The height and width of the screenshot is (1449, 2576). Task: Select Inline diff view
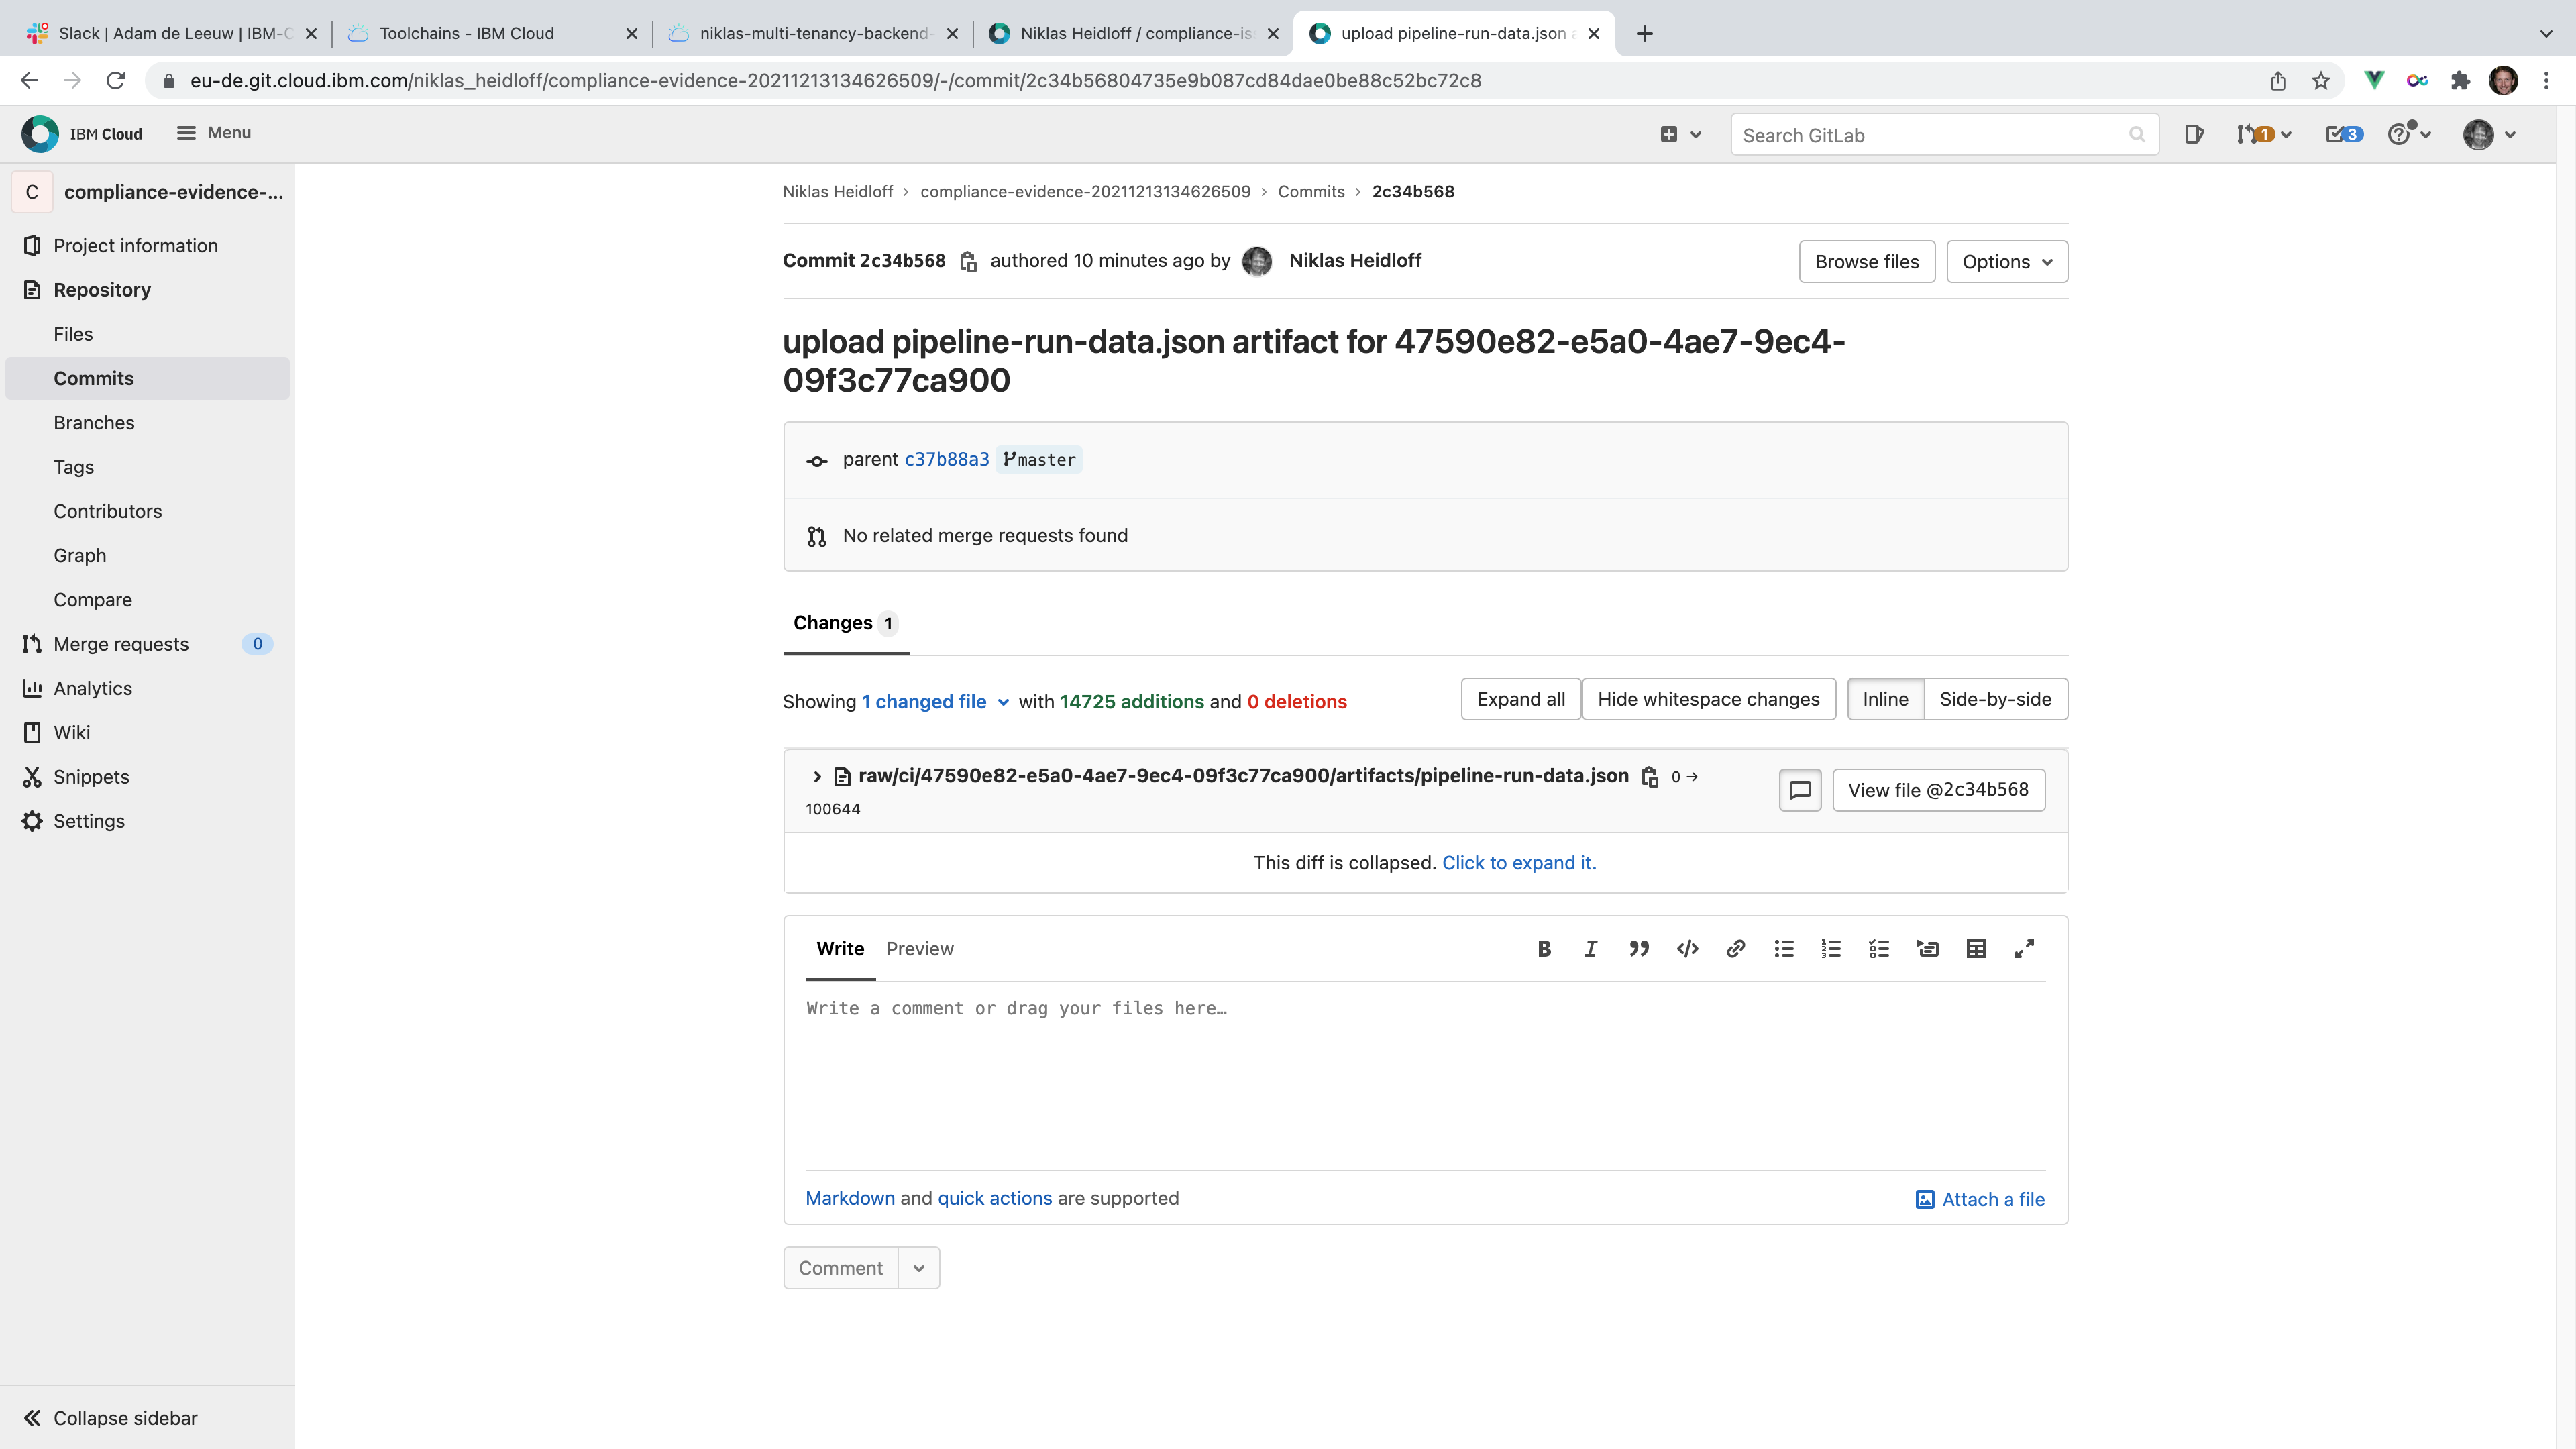click(1885, 699)
